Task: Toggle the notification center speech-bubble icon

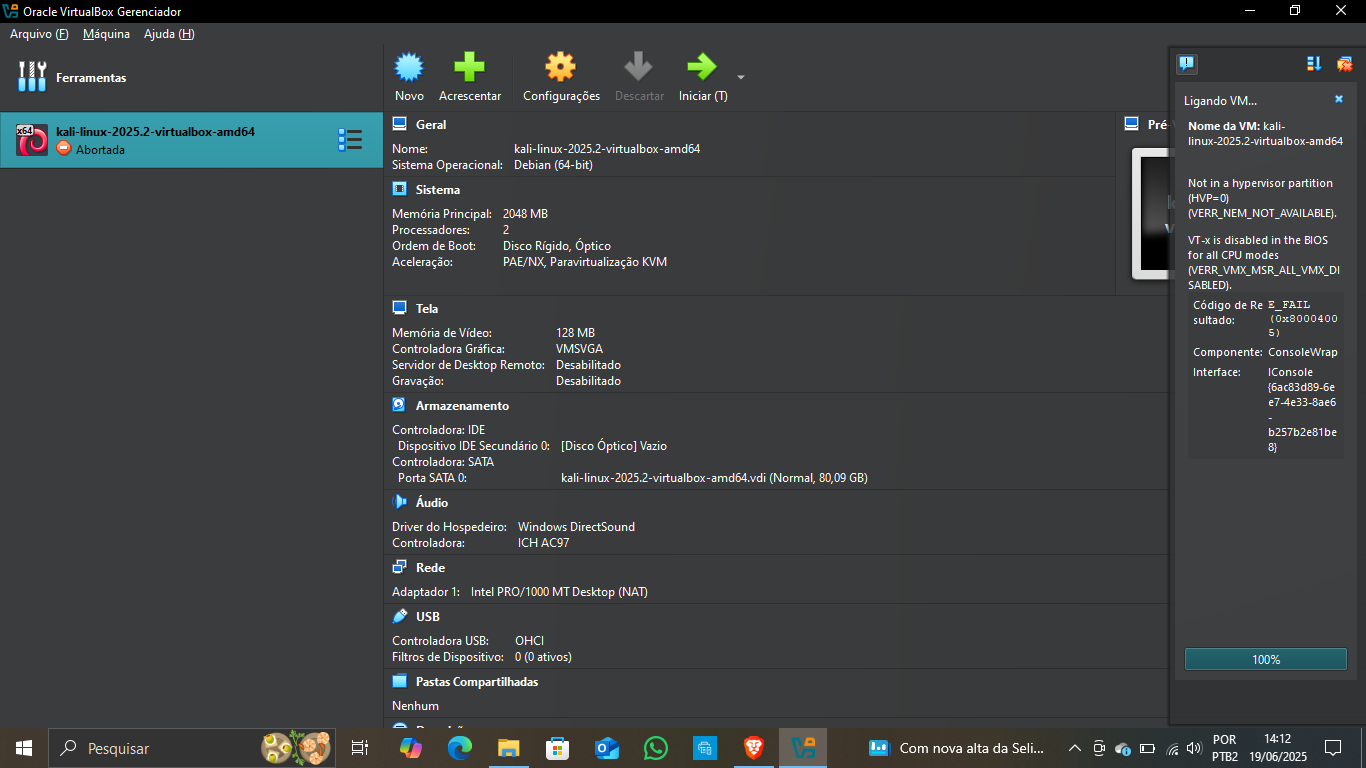Action: 1186,64
